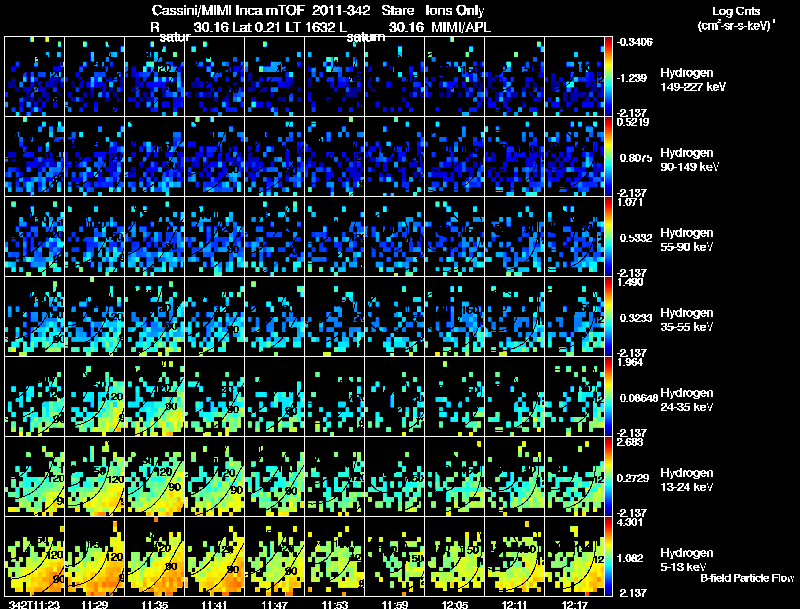
Task: Click the Hydrogen 5-13 keV row label
Action: pyautogui.click(x=687, y=560)
